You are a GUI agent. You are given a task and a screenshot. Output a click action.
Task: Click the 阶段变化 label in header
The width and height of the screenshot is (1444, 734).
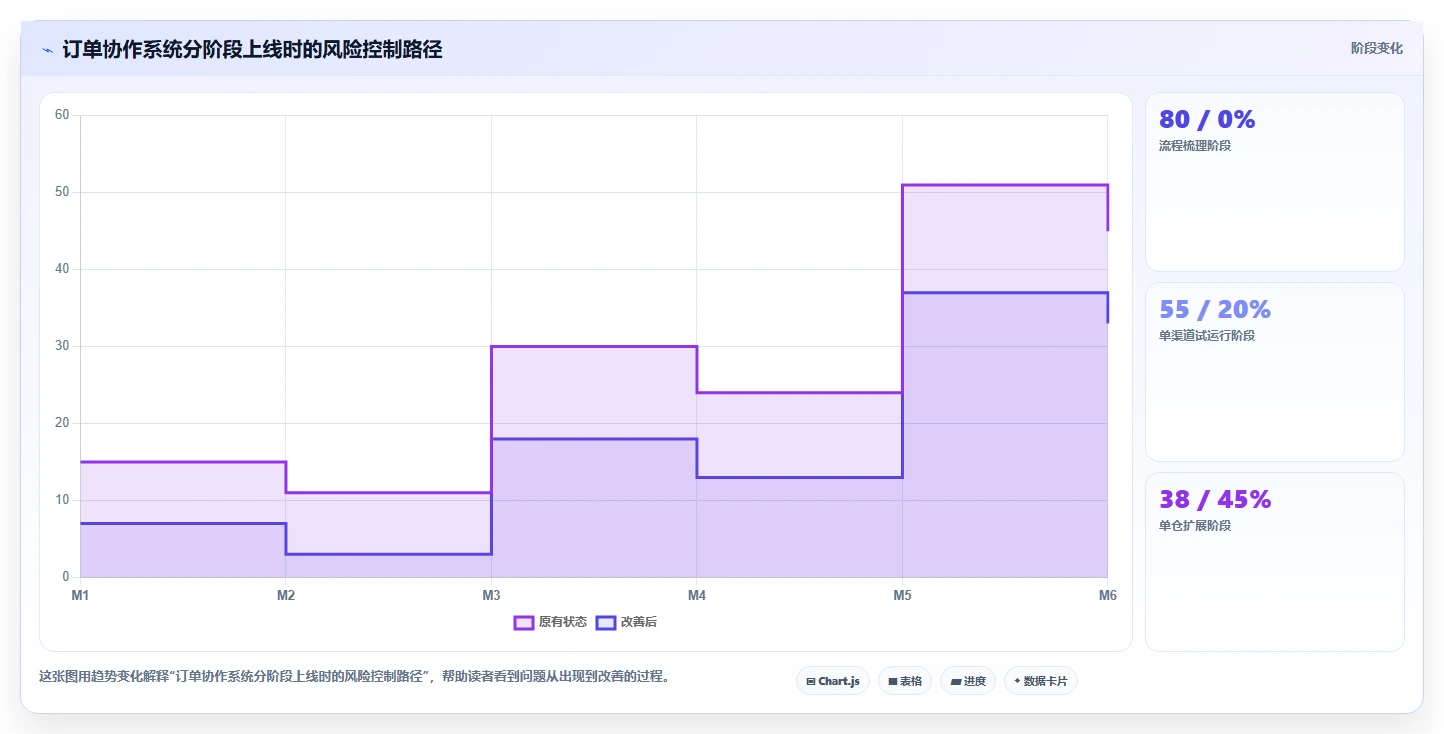click(x=1376, y=48)
